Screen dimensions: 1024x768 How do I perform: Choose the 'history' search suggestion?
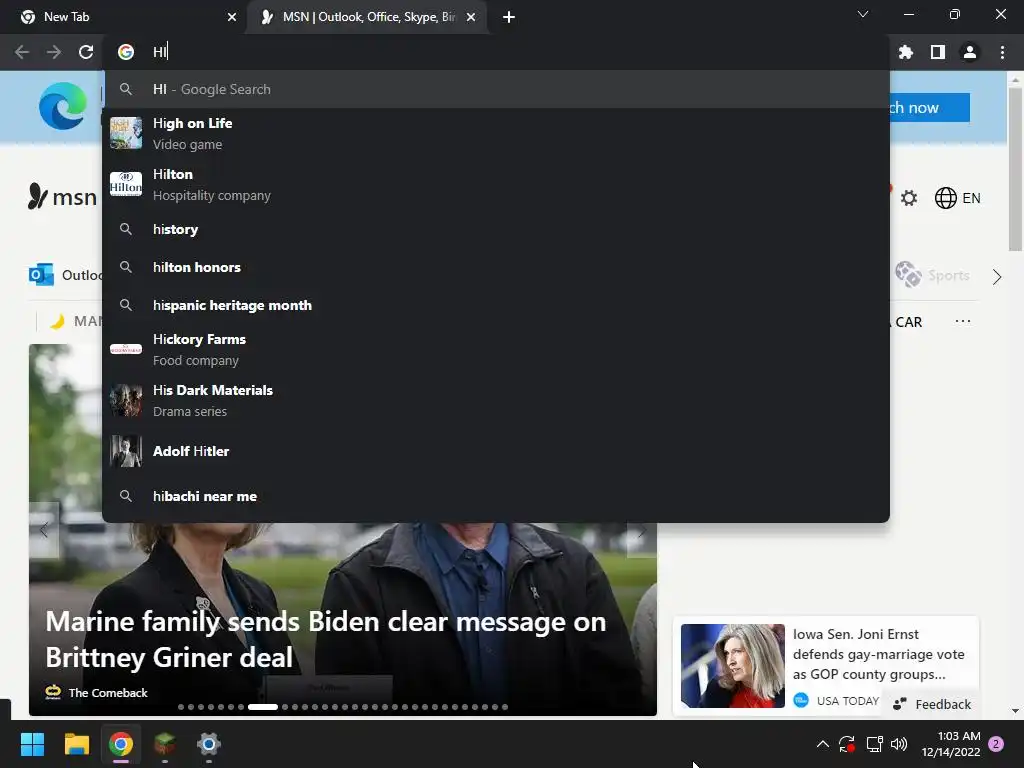496,229
